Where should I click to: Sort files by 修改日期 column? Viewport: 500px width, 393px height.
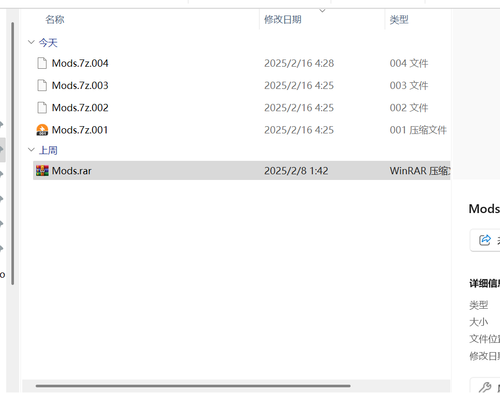(283, 19)
